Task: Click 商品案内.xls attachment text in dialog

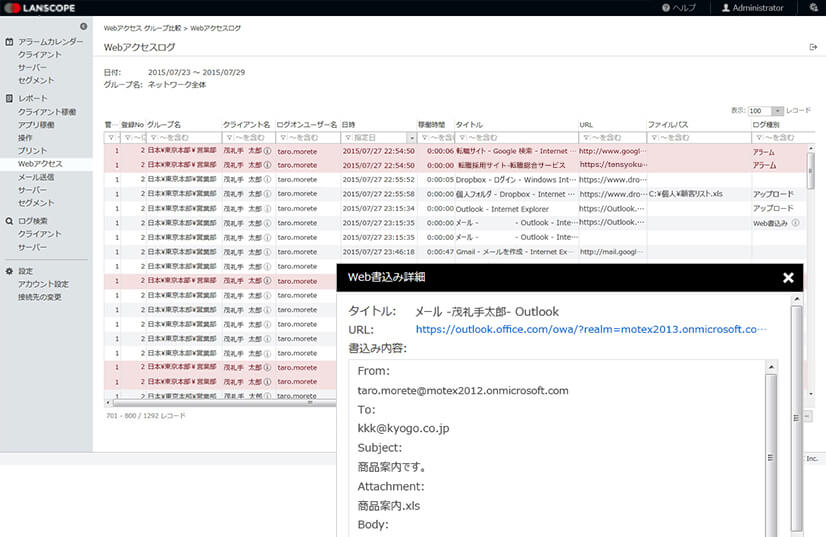Action: [x=389, y=506]
